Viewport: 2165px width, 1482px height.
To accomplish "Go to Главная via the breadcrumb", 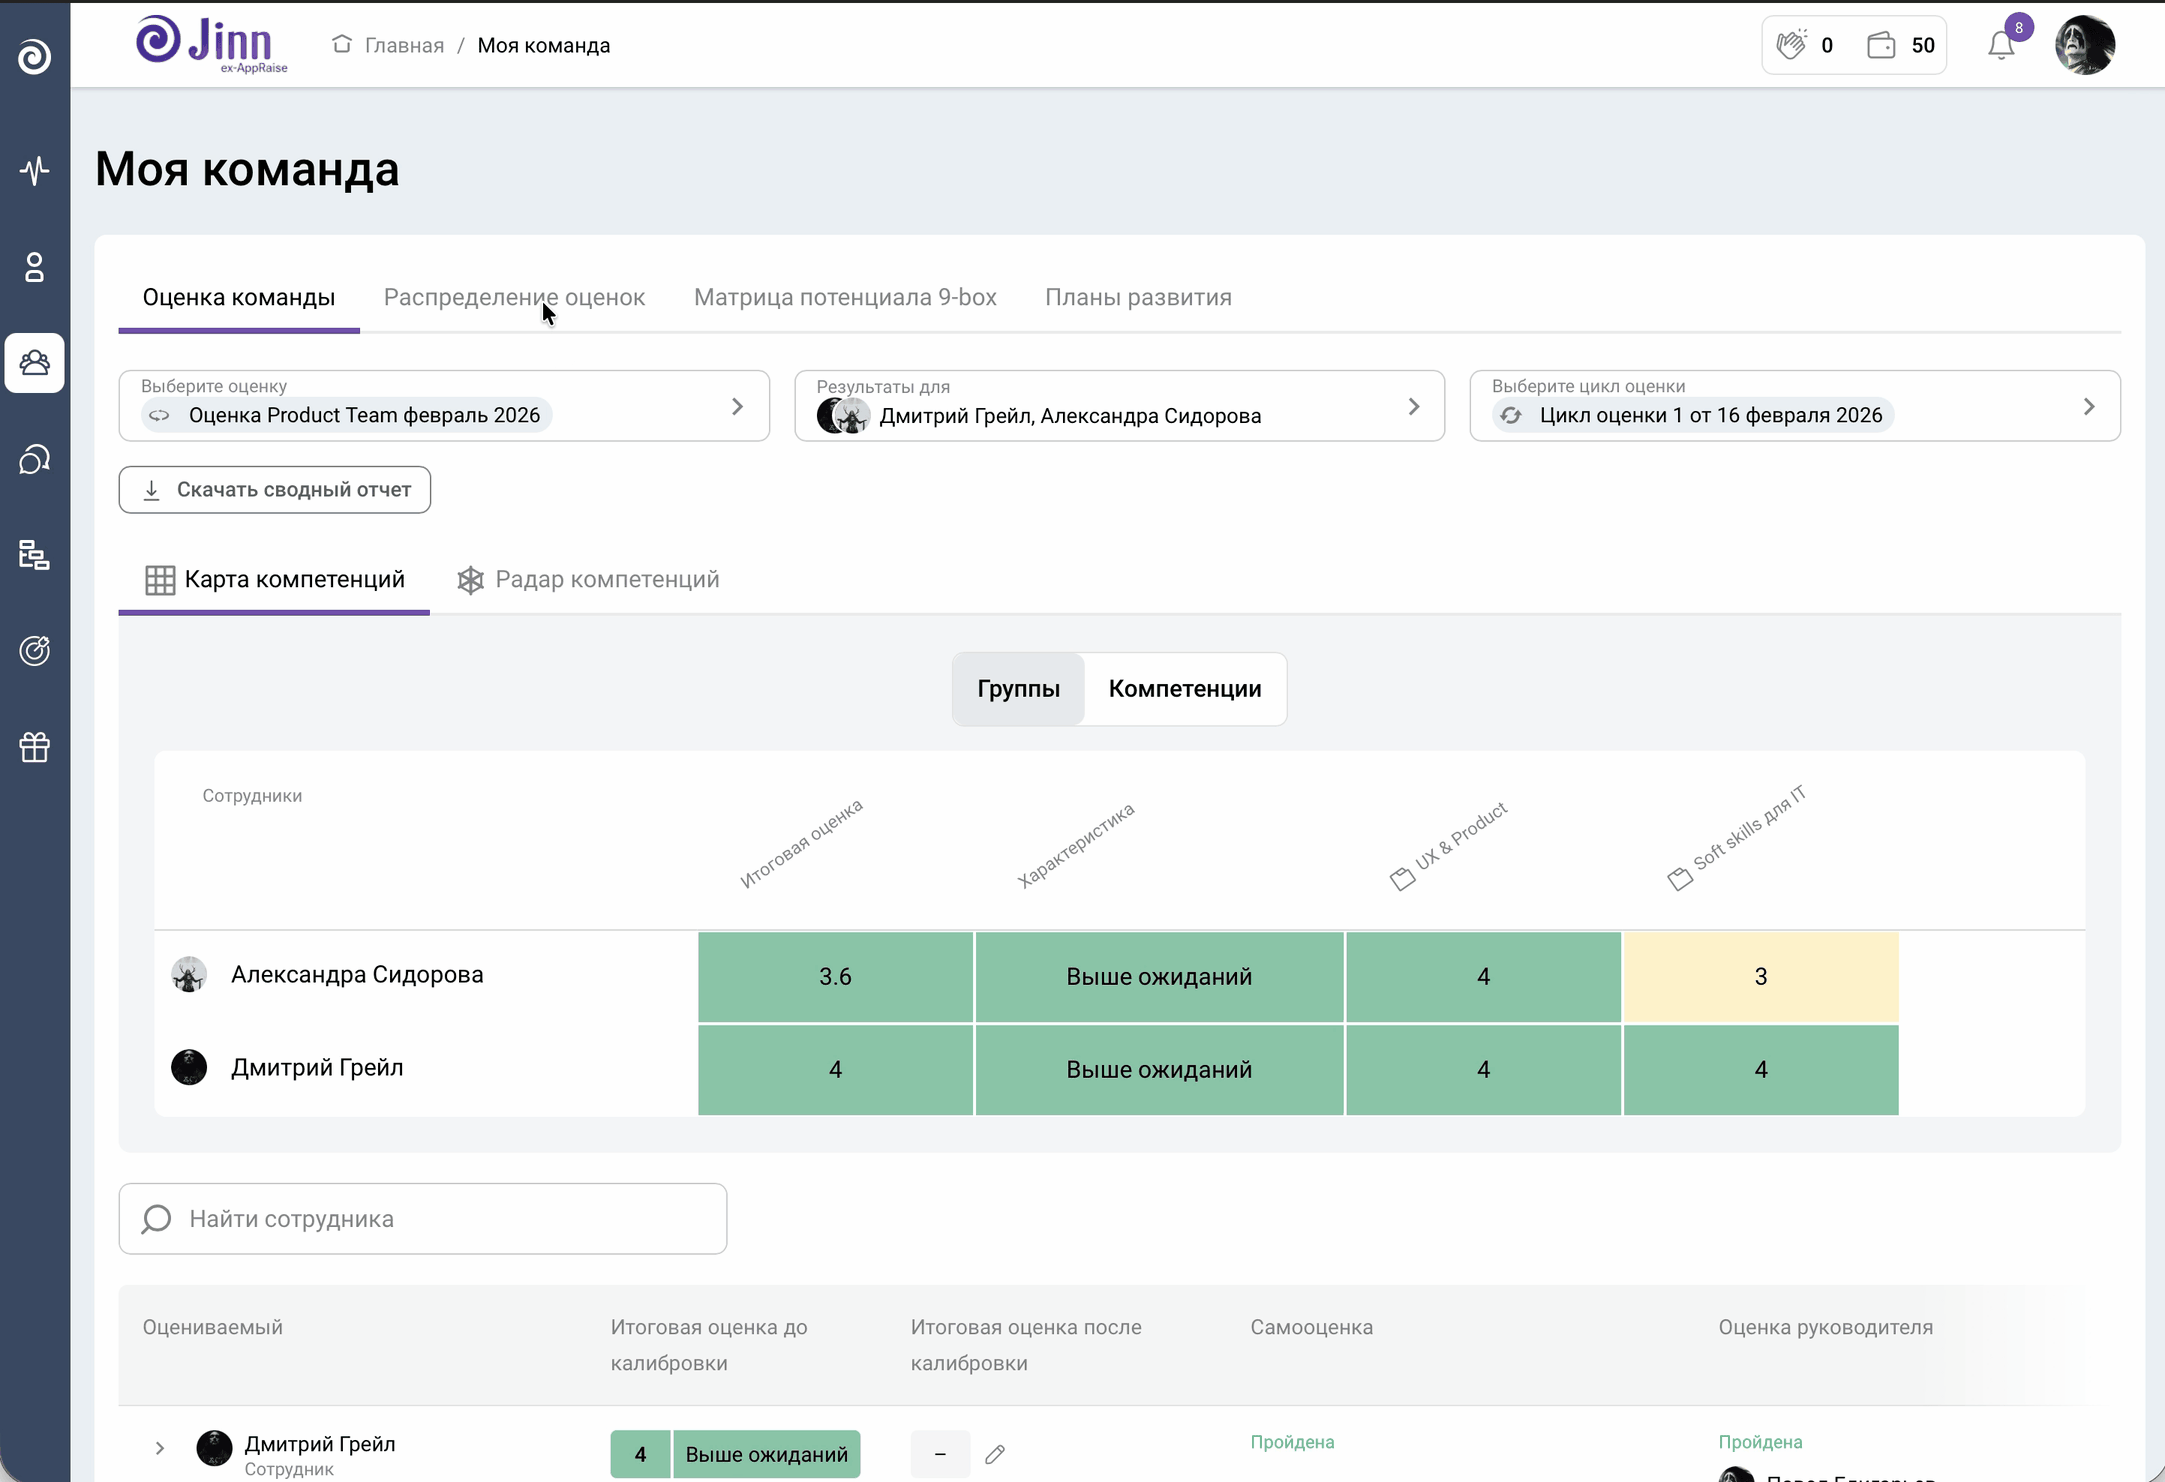I will click(404, 45).
